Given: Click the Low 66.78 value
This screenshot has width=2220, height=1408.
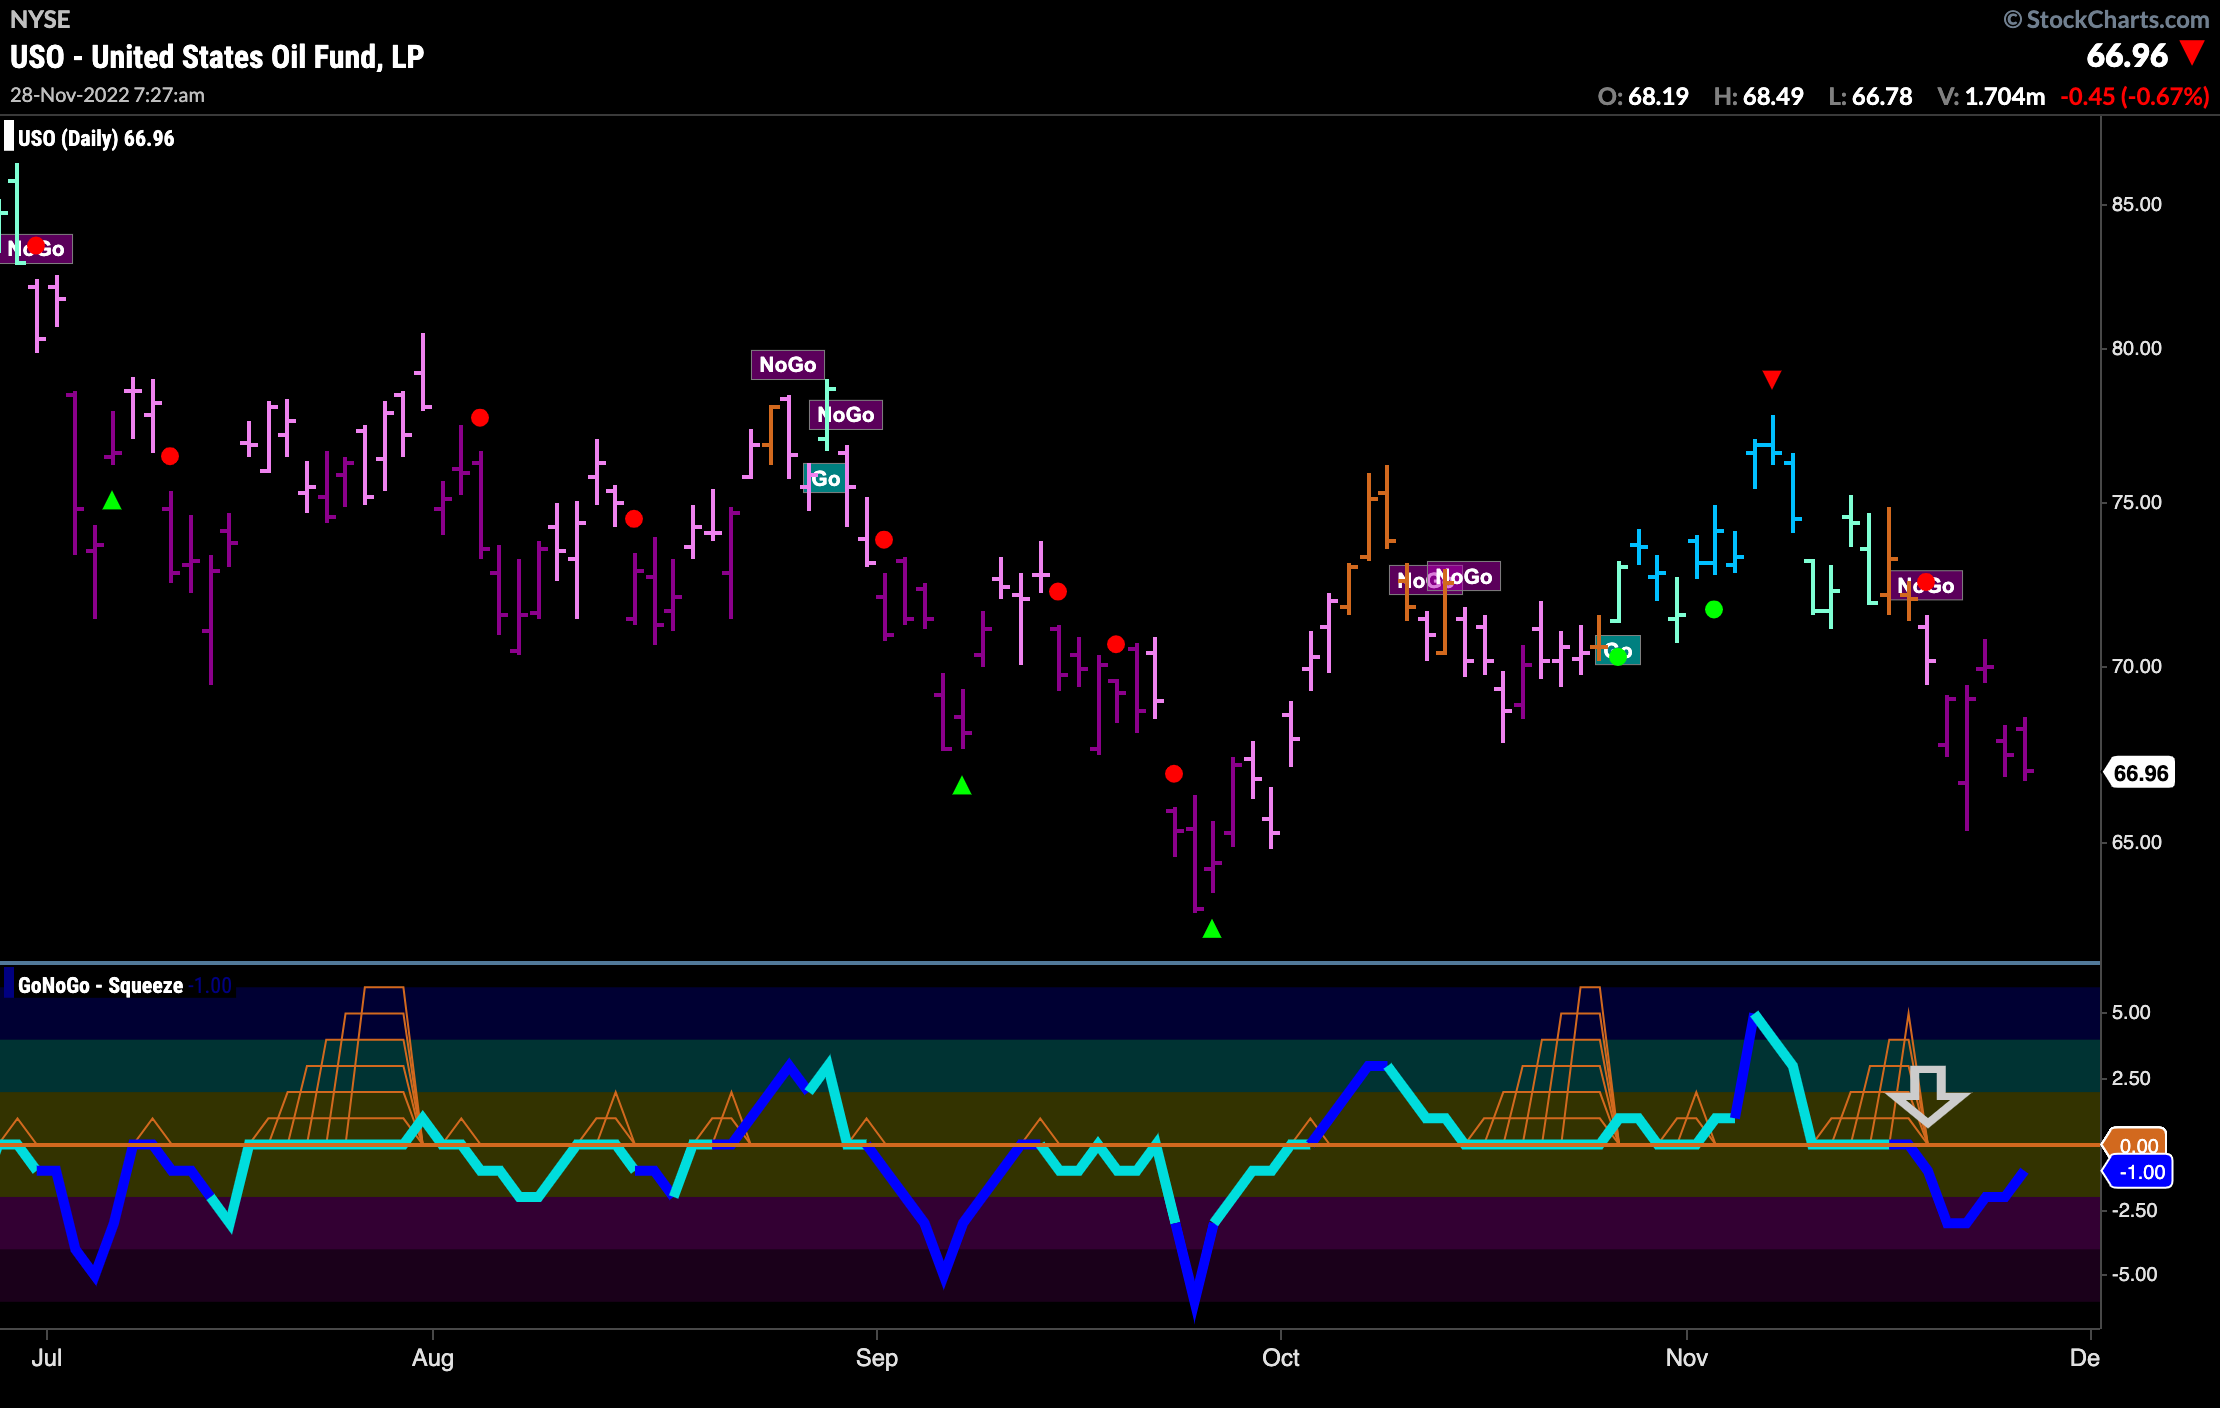Looking at the screenshot, I should point(1870,96).
